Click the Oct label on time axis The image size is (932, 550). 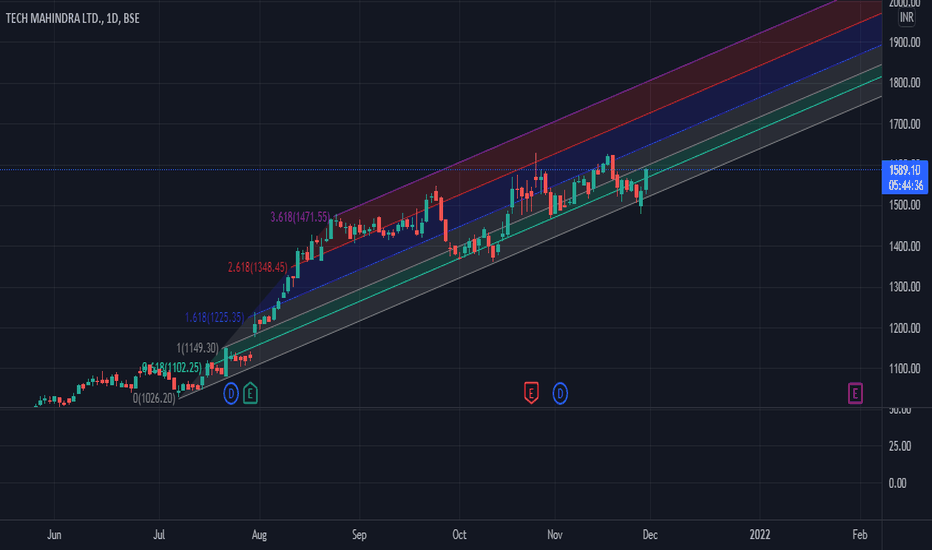pyautogui.click(x=459, y=535)
